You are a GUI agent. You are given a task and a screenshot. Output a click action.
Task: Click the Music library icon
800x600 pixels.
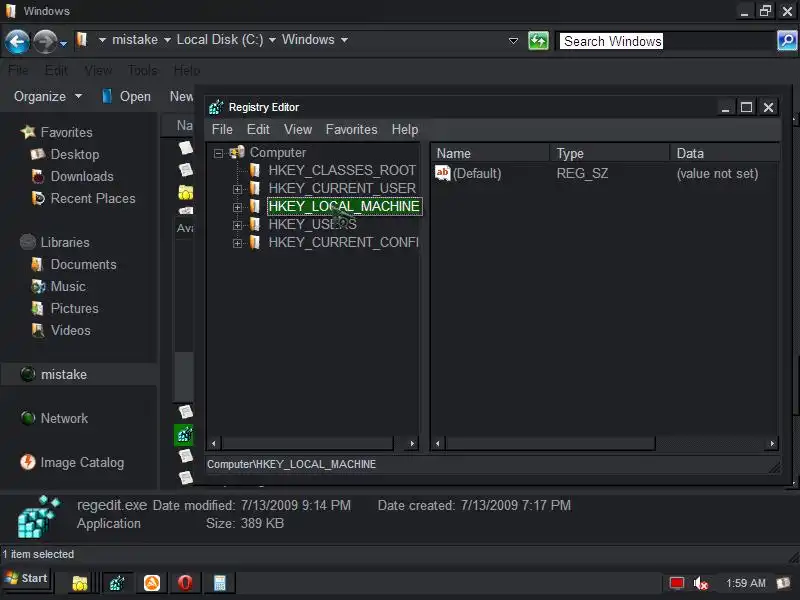click(x=38, y=286)
